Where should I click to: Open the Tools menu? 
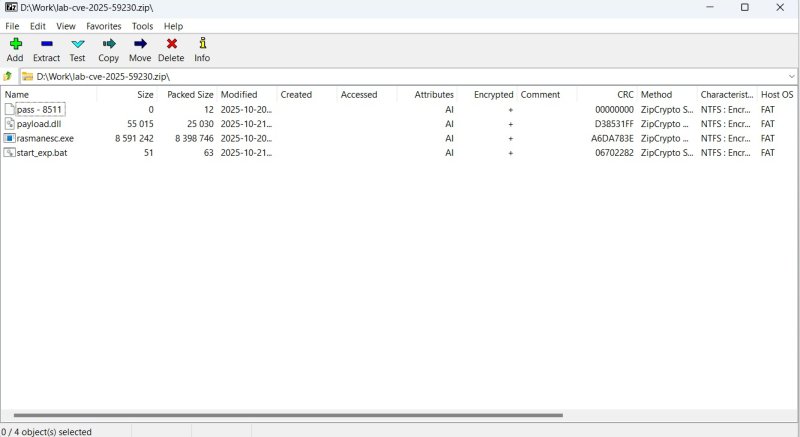coord(142,26)
